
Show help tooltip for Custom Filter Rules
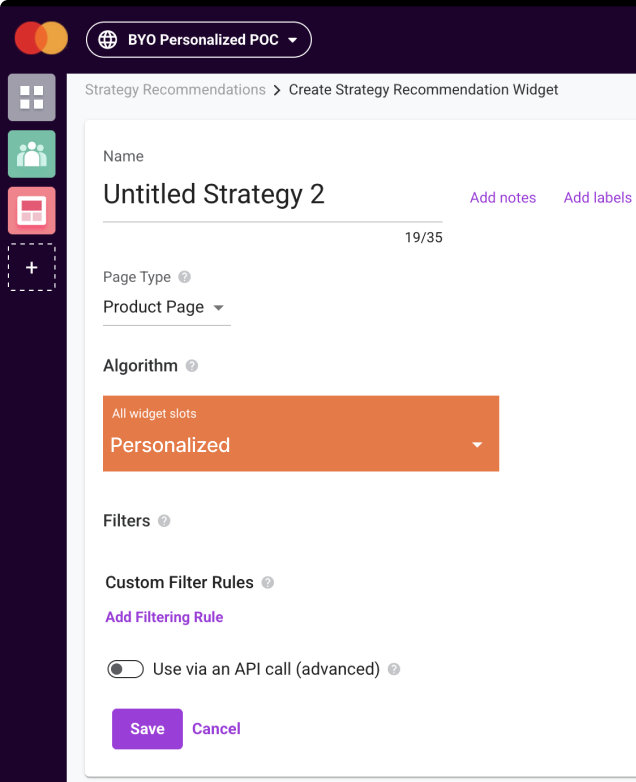[268, 583]
